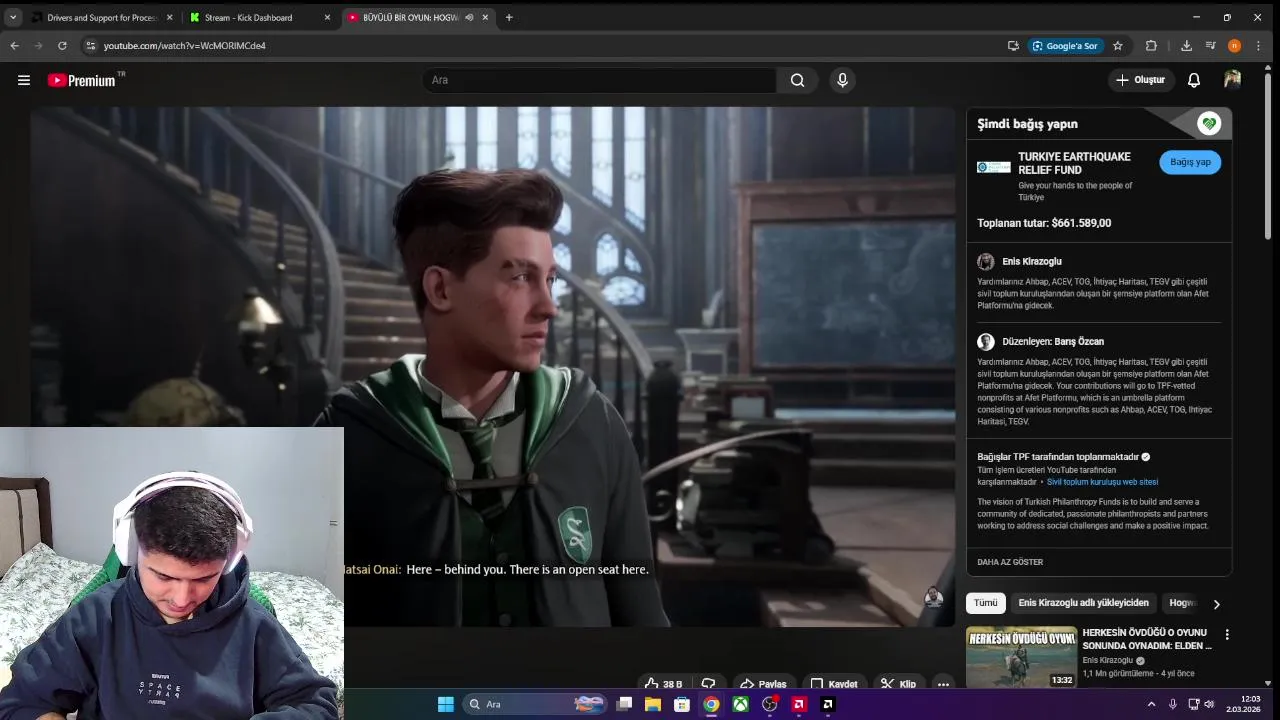Viewport: 1280px width, 720px height.
Task: Open the Chrome profile avatar
Action: tap(1234, 46)
